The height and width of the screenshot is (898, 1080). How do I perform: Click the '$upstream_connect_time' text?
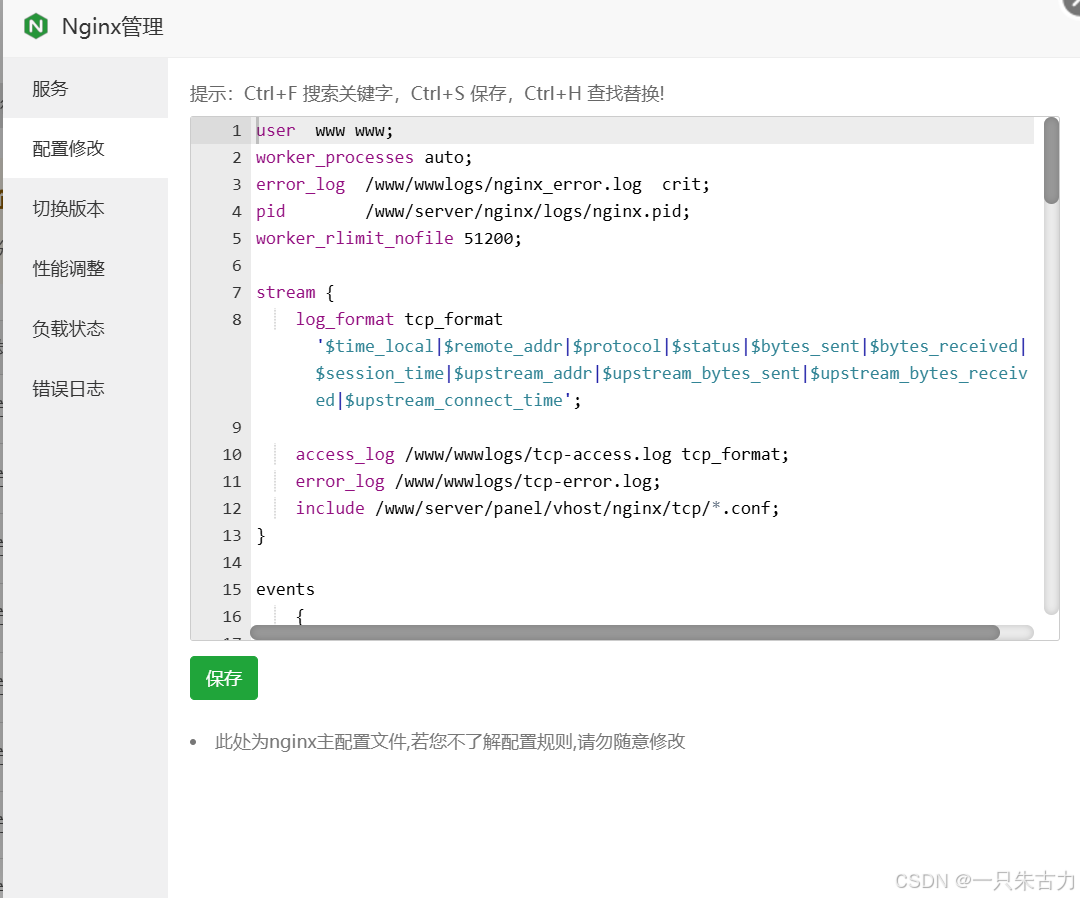coord(454,400)
